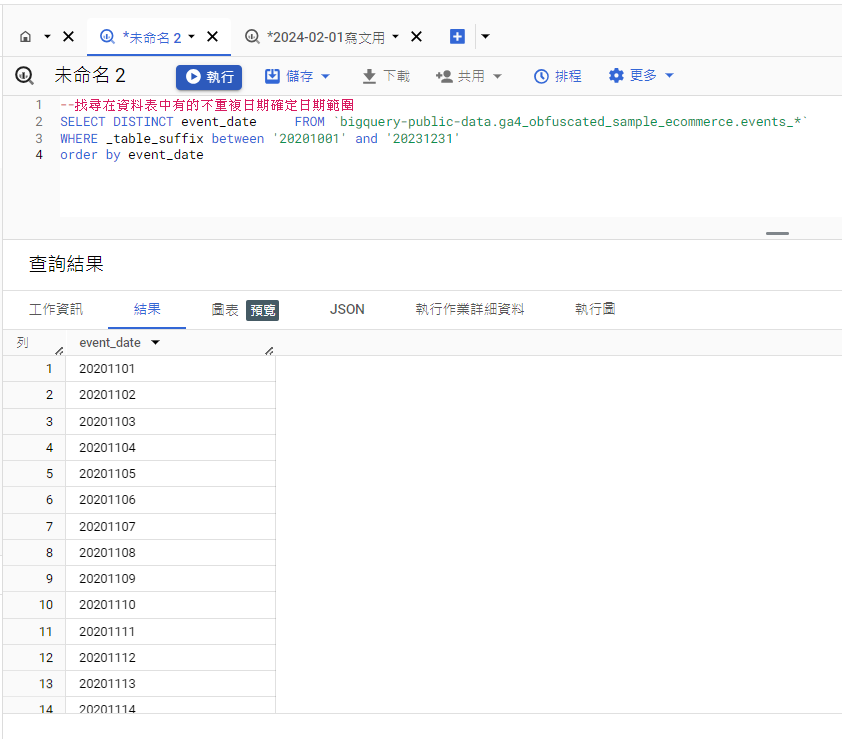842x739 pixels.
Task: Click the event_date column resize handle
Action: [269, 351]
